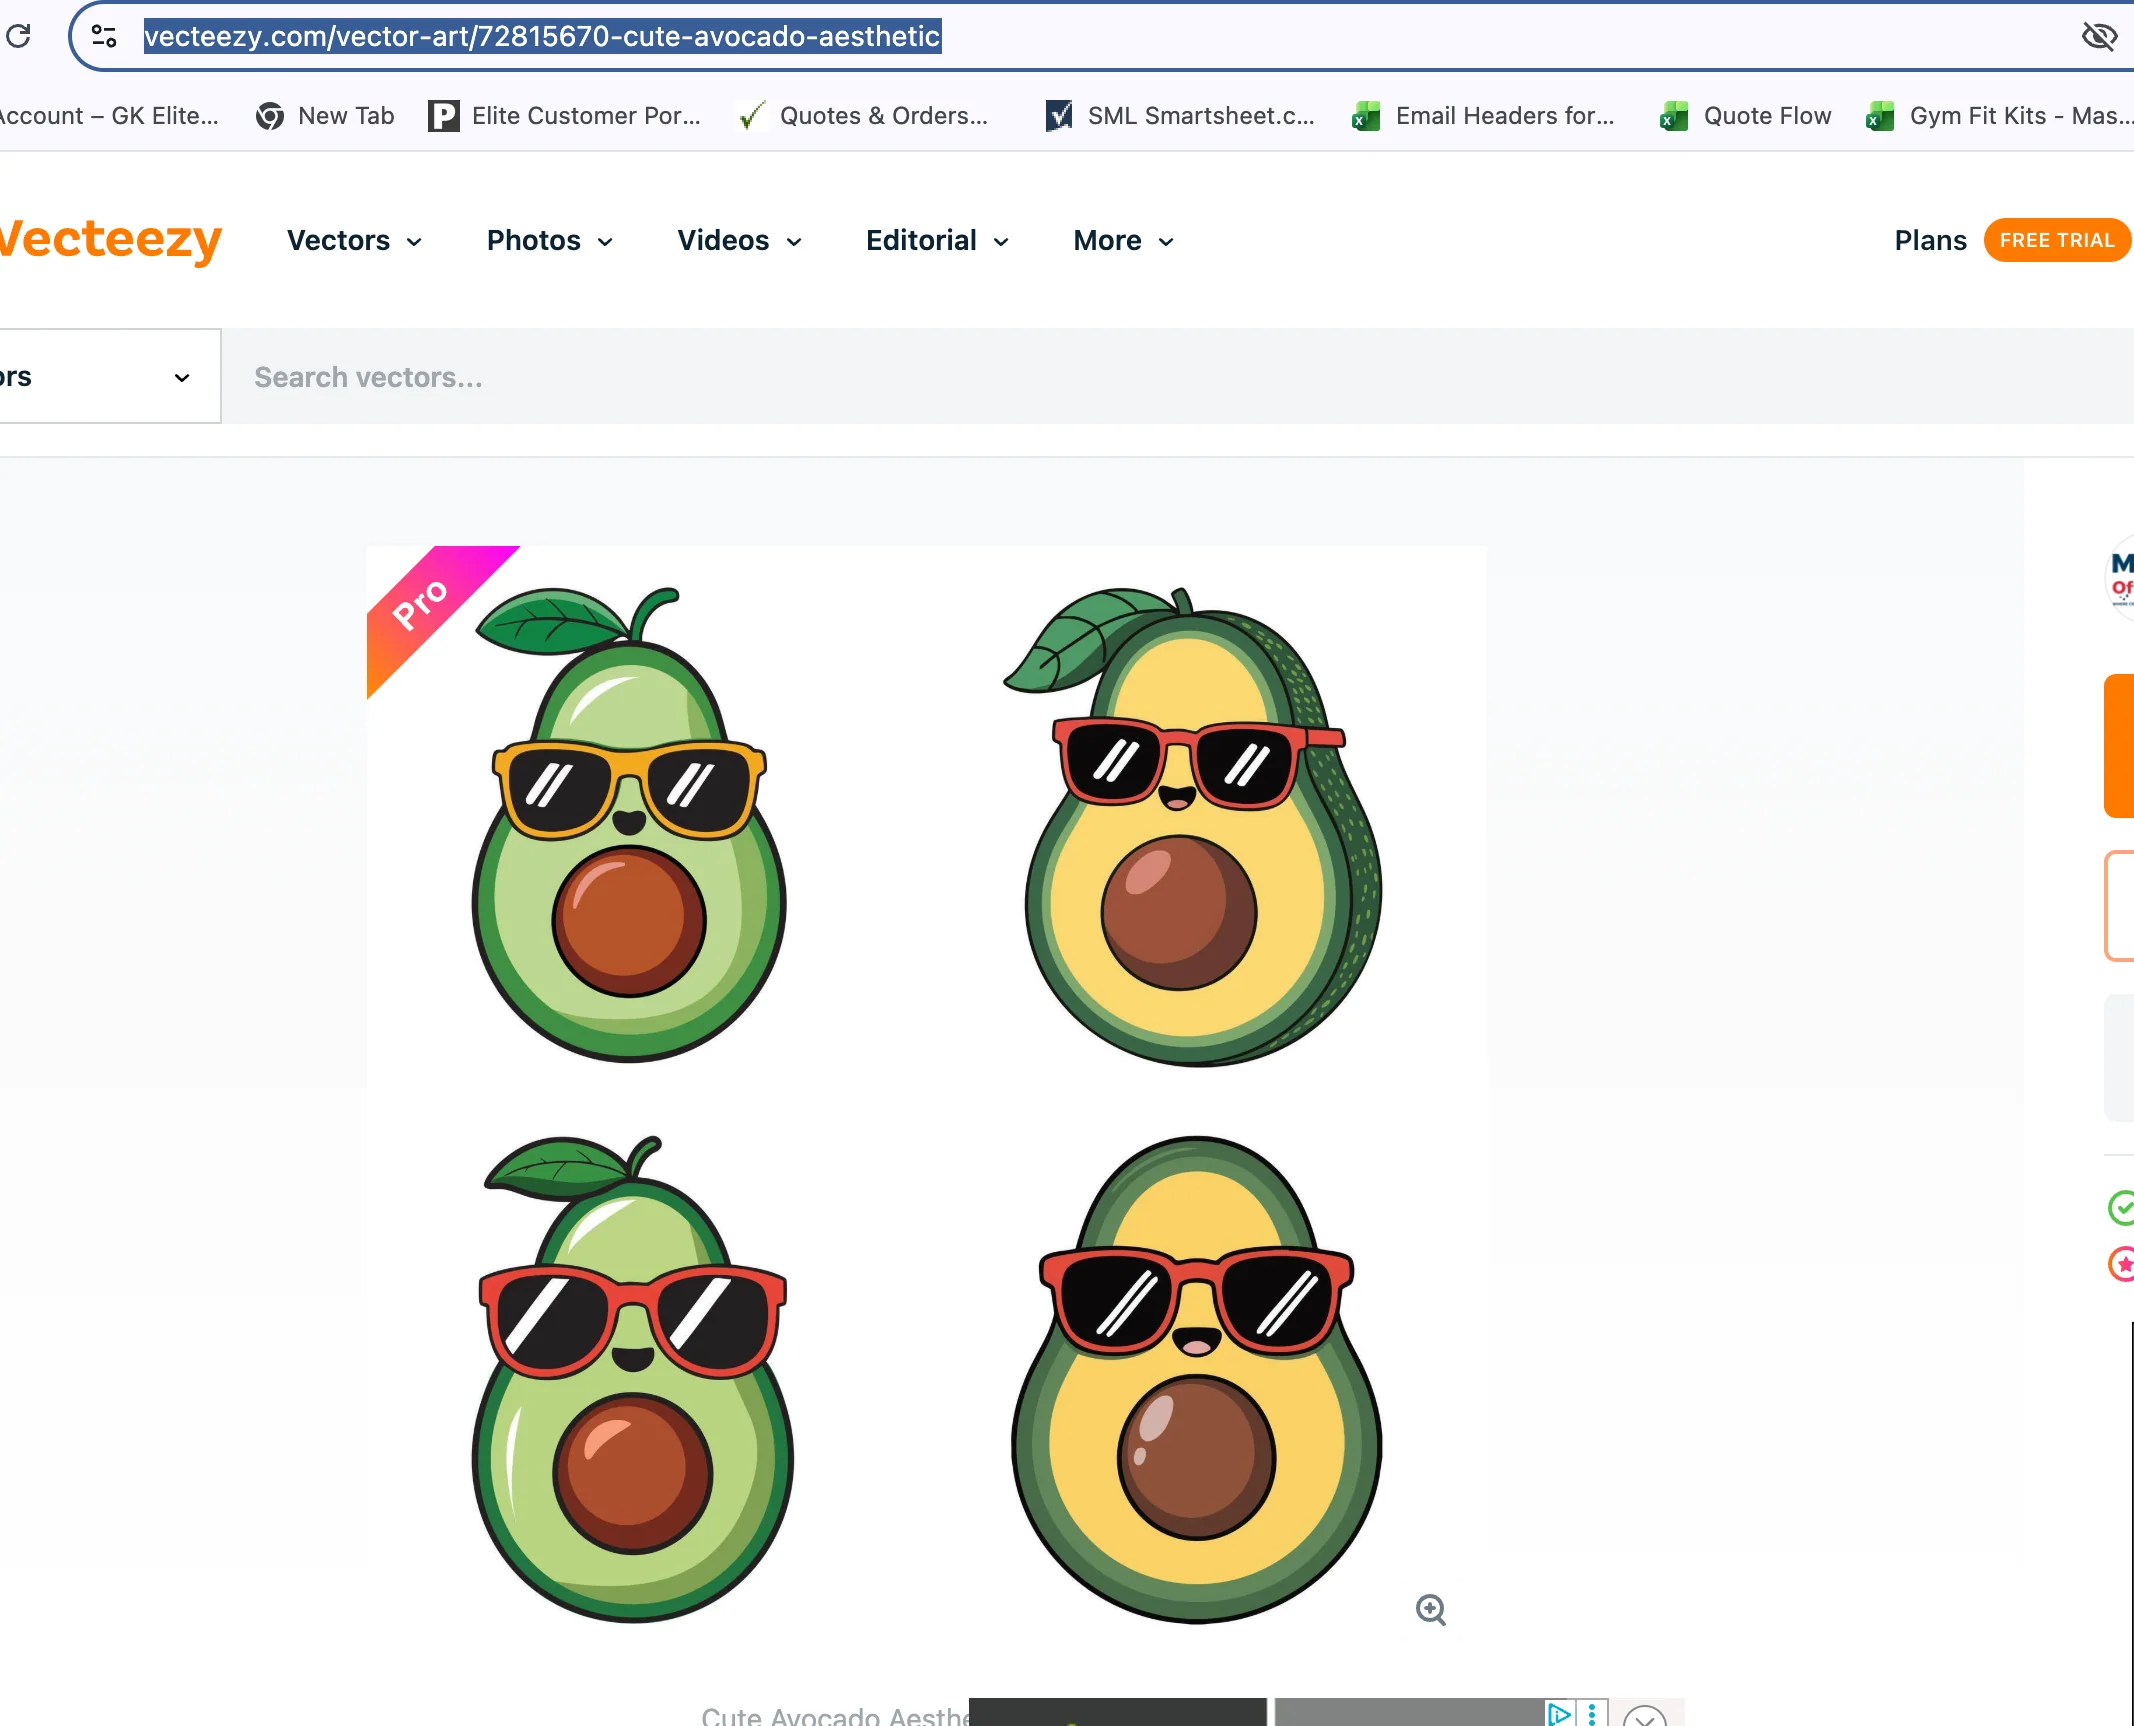2134x1726 pixels.
Task: Click the AdChoices triangle icon
Action: tap(1559, 1713)
